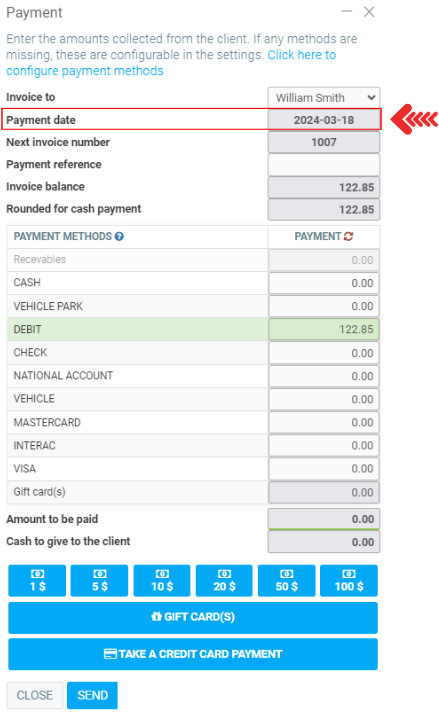This screenshot has height=712, width=439.
Task: Send the payment
Action: pos(92,695)
